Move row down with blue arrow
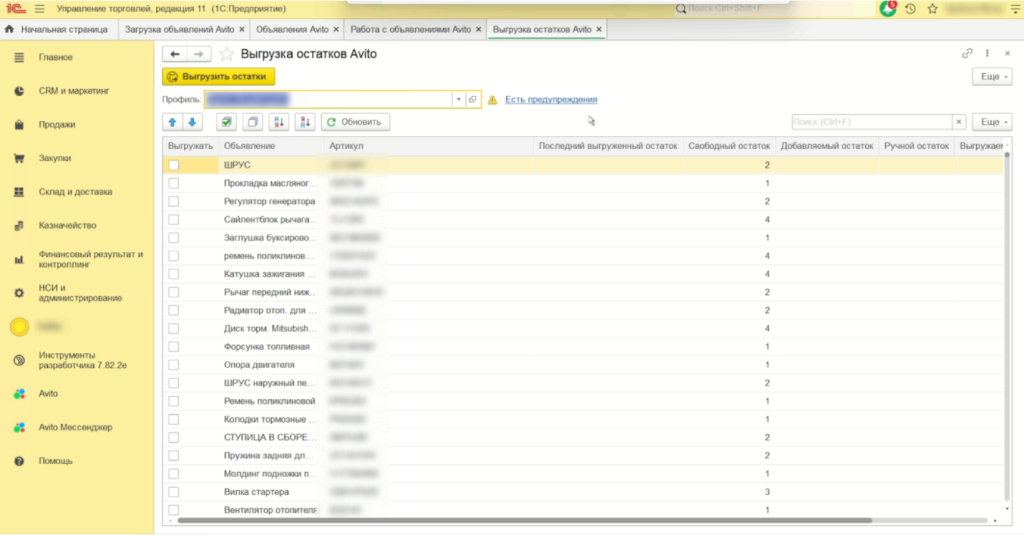Image resolution: width=1024 pixels, height=535 pixels. tap(192, 122)
